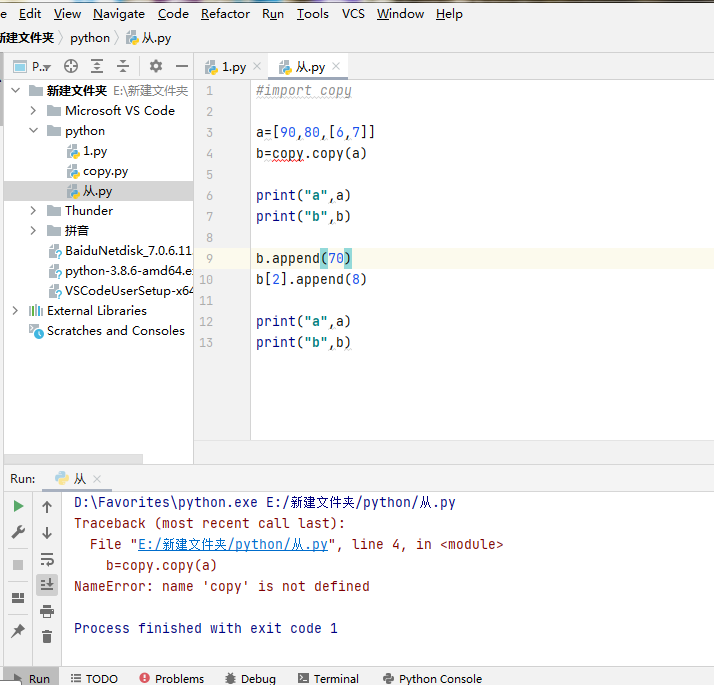The height and width of the screenshot is (685, 714).
Task: Toggle Scroll to End in console
Action: (47, 584)
